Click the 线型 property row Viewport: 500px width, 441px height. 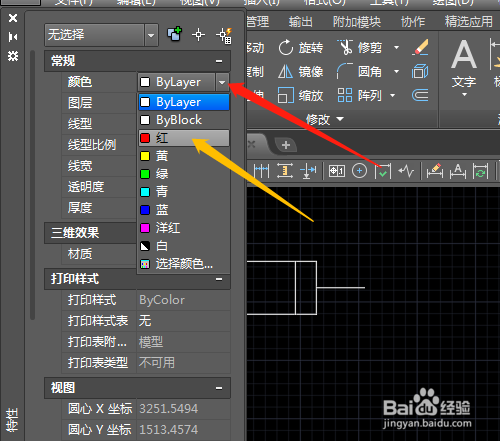(99, 124)
